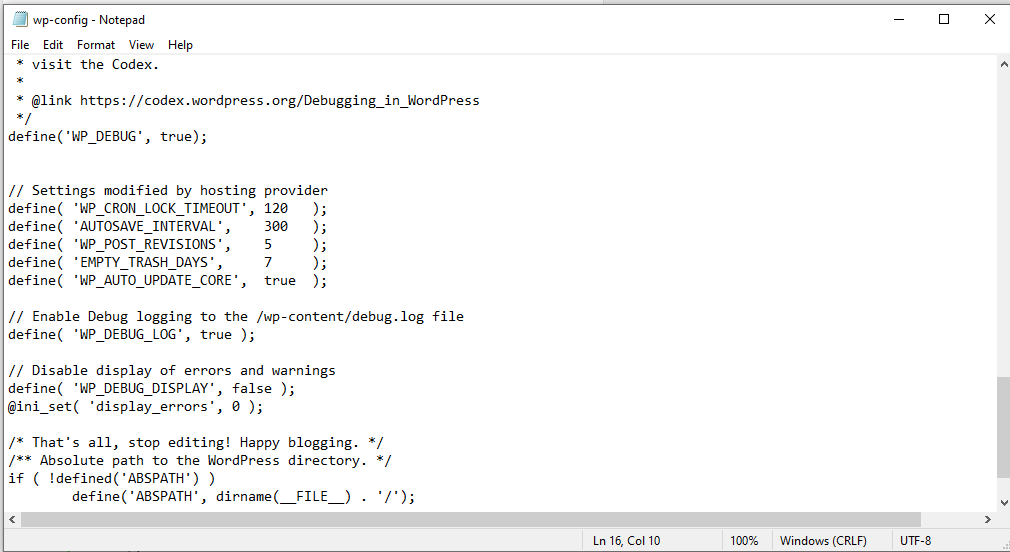1010x552 pixels.
Task: Click the WP_DEBUG_LOG define line
Action: [131, 335]
